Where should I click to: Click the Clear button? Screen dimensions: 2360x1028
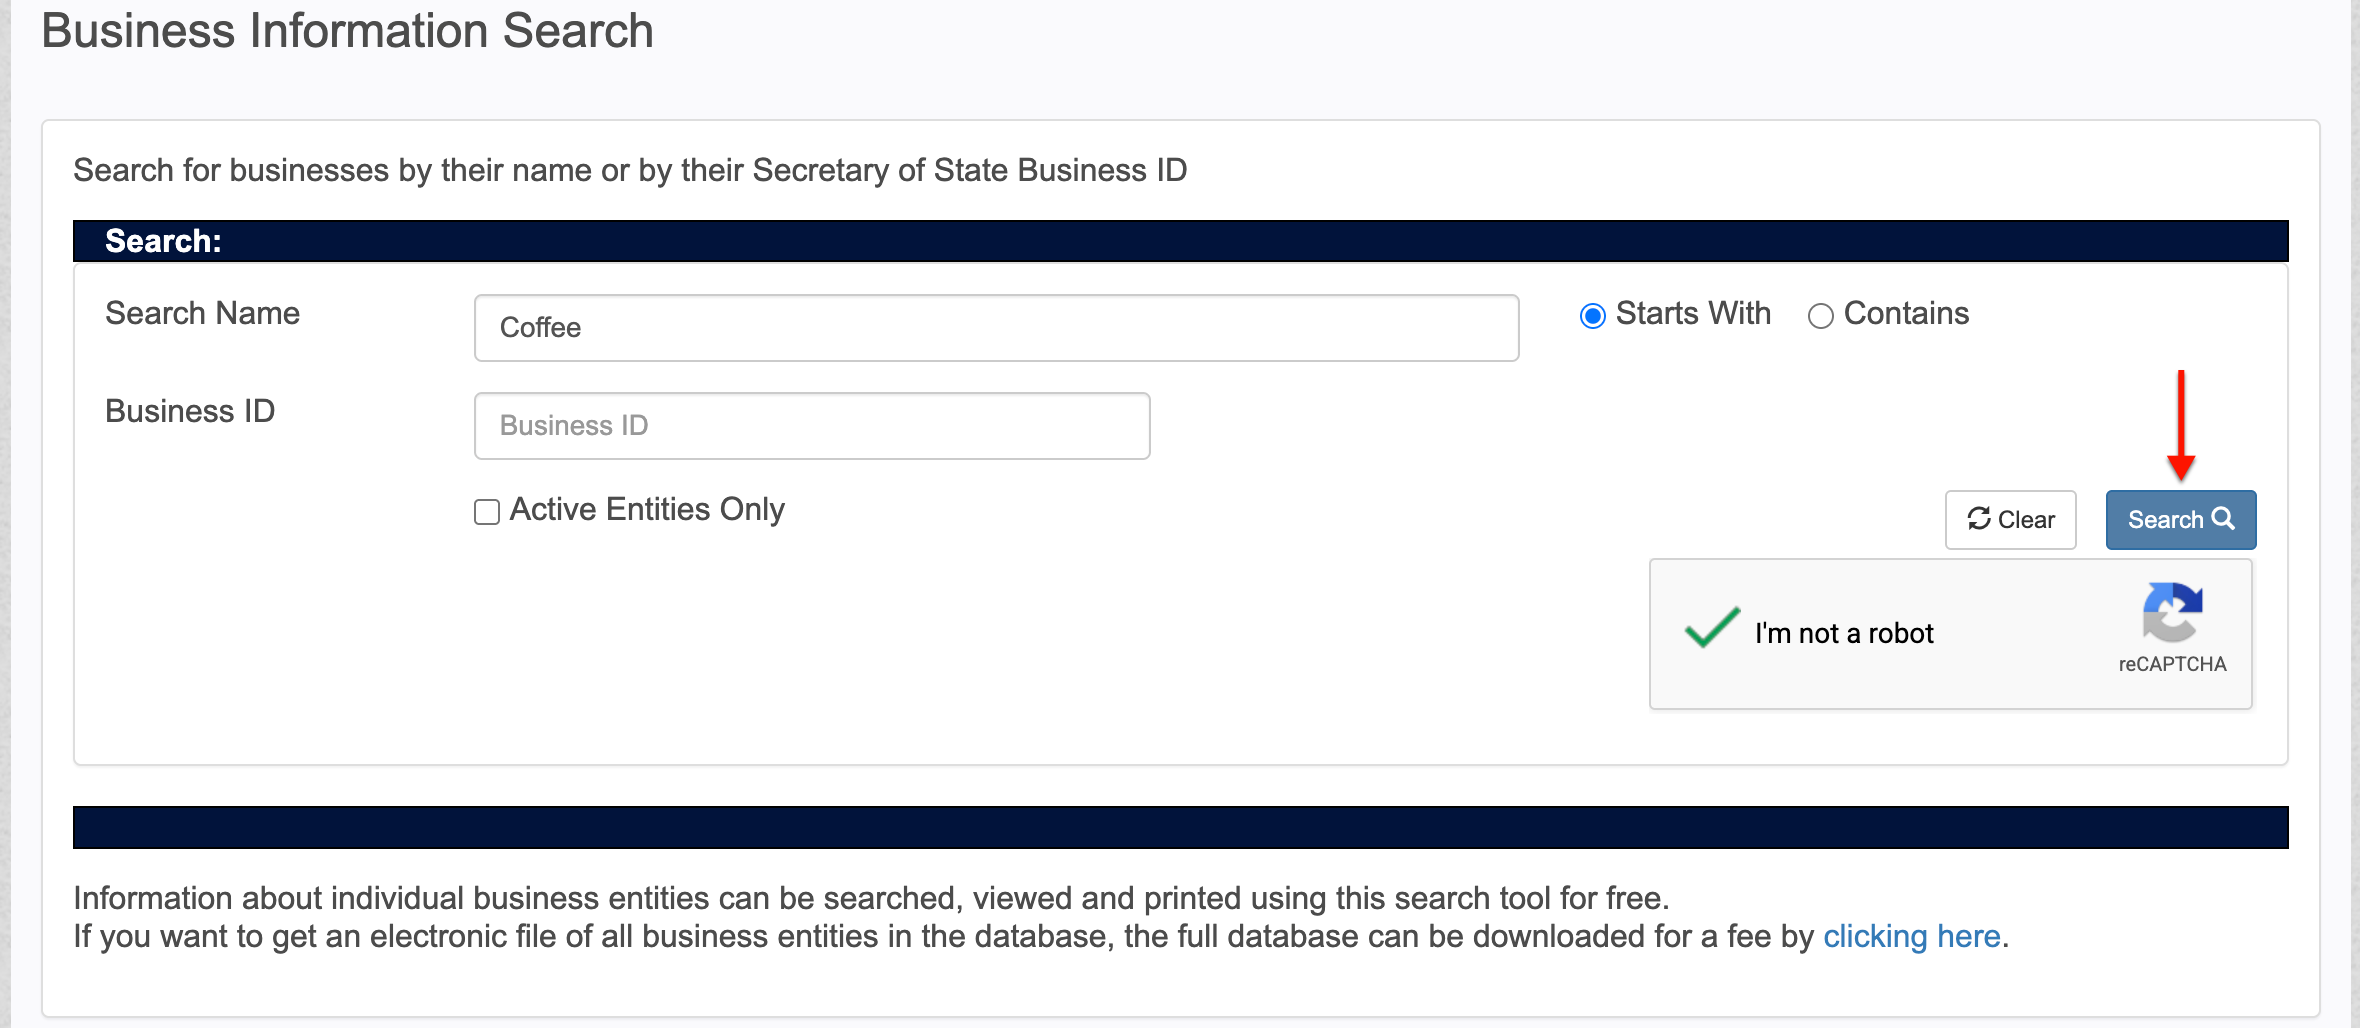2011,520
